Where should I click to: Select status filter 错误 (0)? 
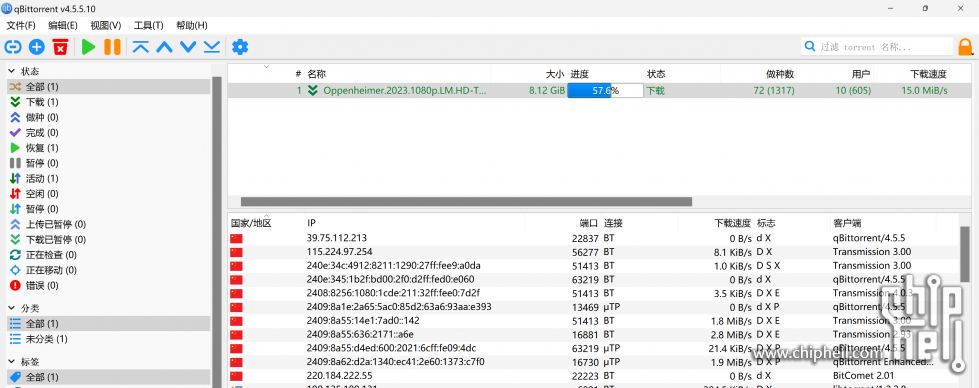tap(109, 286)
